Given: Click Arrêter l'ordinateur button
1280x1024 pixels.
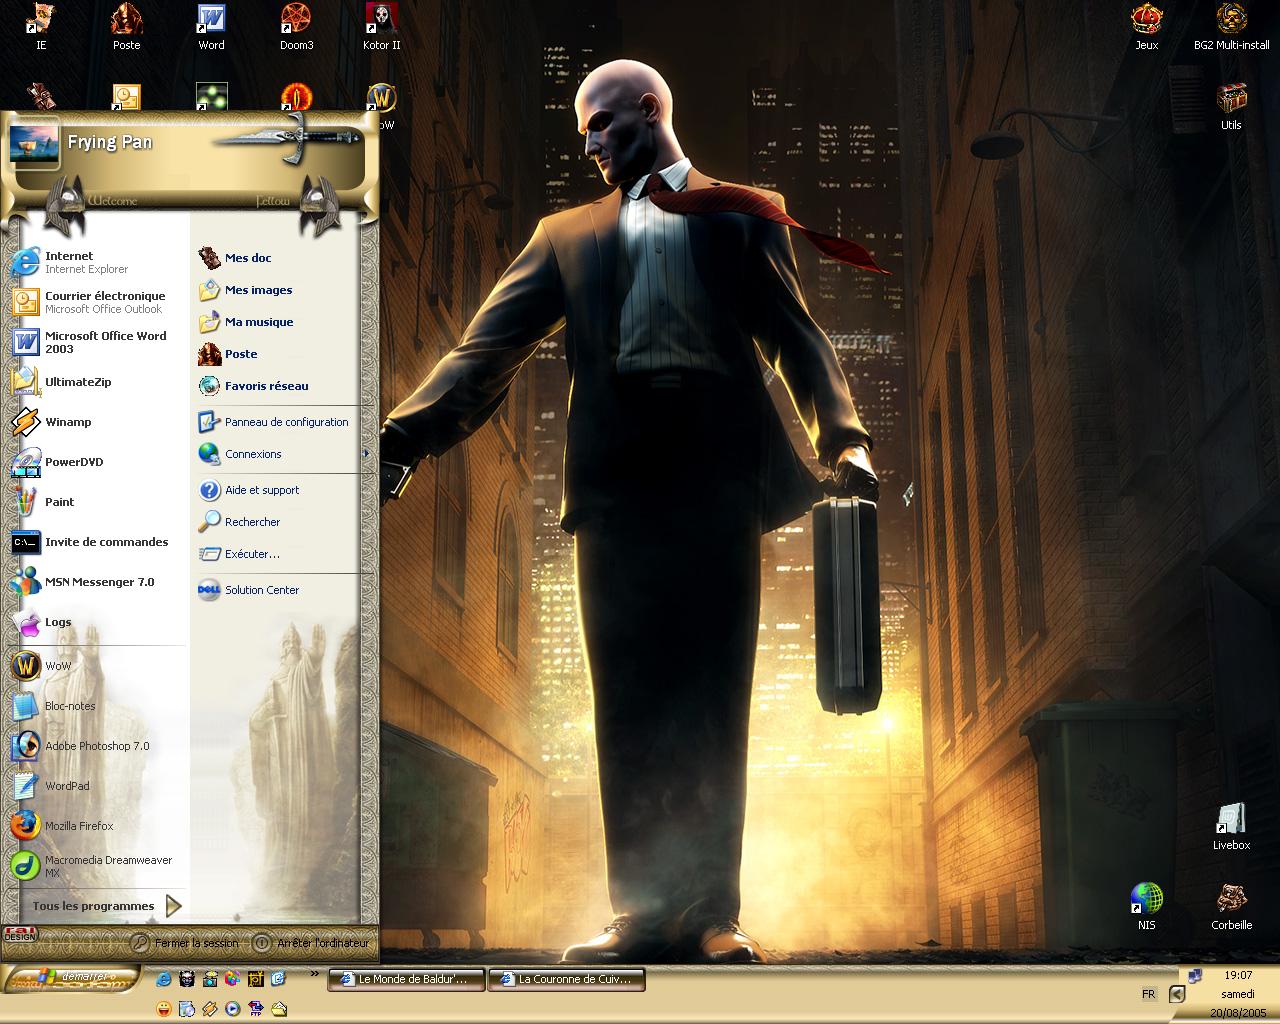Looking at the screenshot, I should click(311, 942).
